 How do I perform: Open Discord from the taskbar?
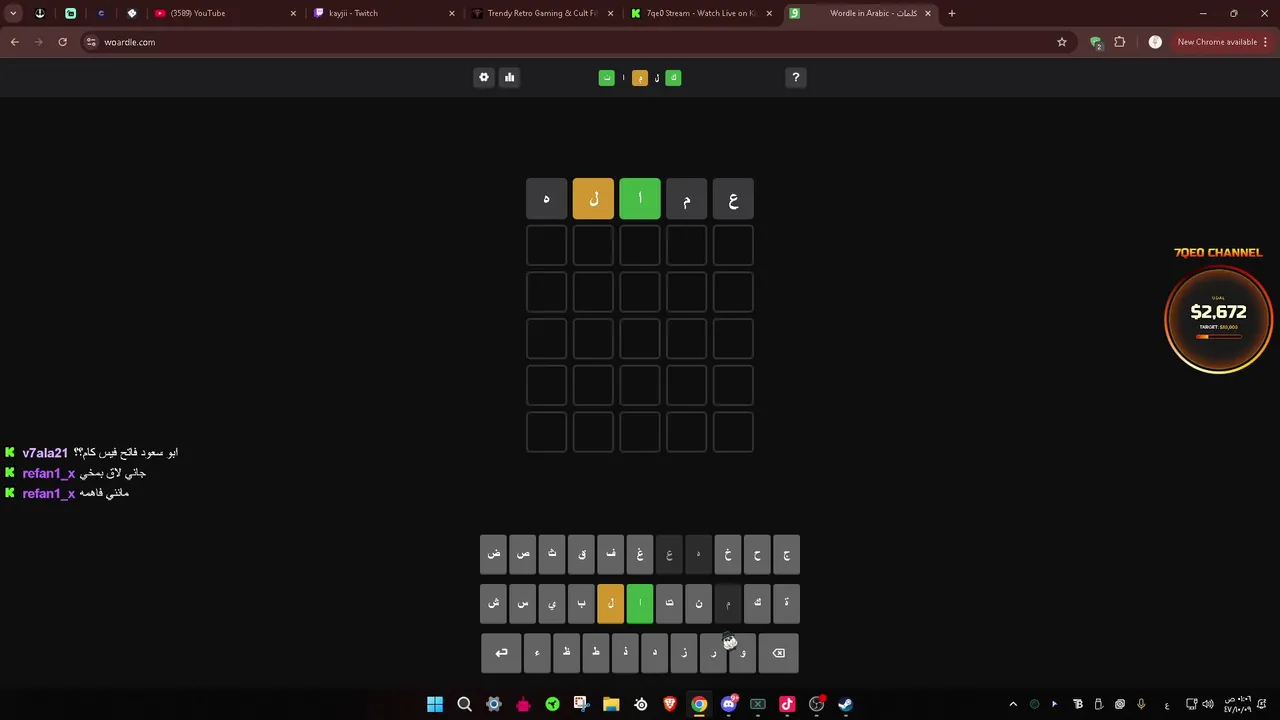[729, 704]
